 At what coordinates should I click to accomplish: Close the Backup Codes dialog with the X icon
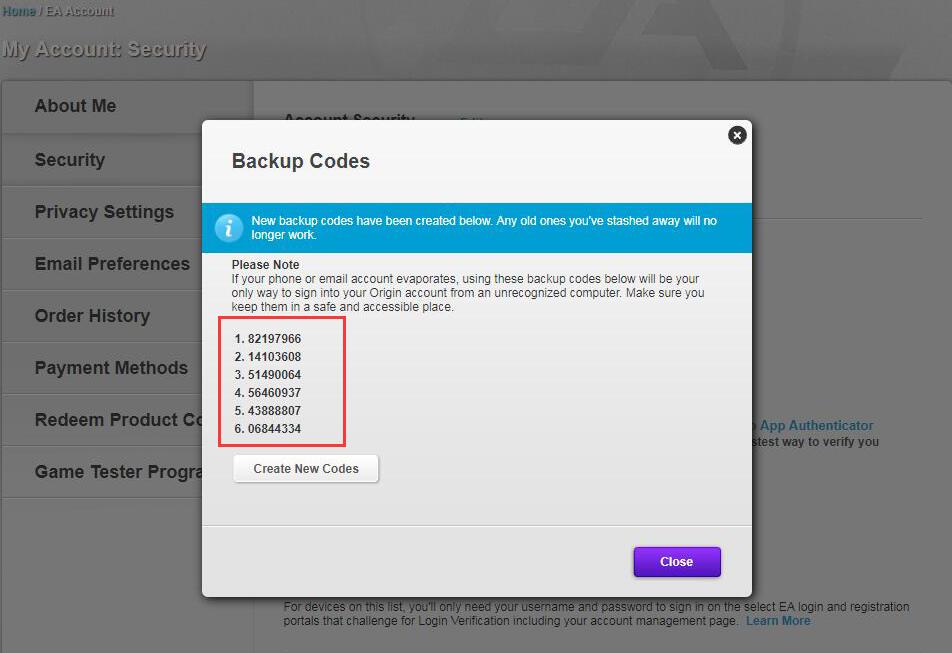[737, 135]
